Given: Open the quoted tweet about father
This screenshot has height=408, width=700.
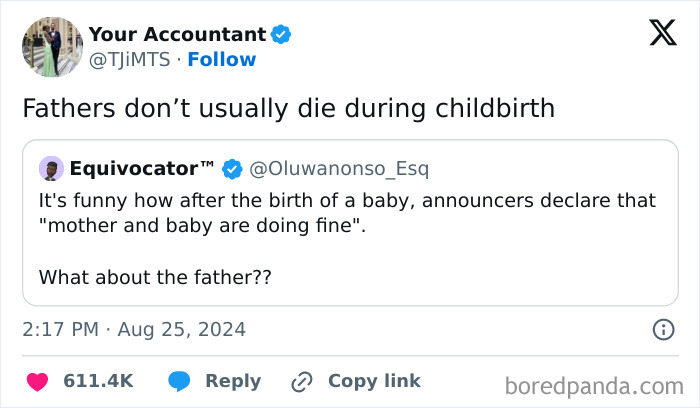Looking at the screenshot, I should click(x=349, y=238).
